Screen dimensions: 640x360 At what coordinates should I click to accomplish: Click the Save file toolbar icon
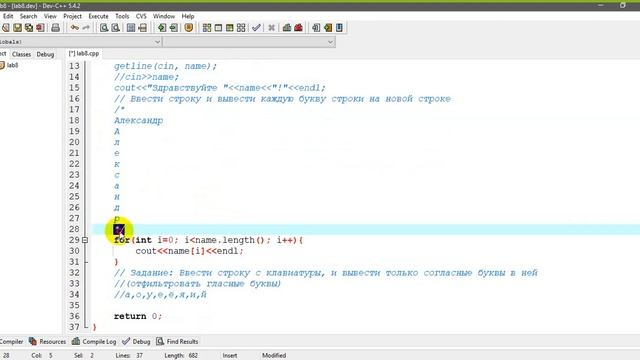(x=18, y=28)
